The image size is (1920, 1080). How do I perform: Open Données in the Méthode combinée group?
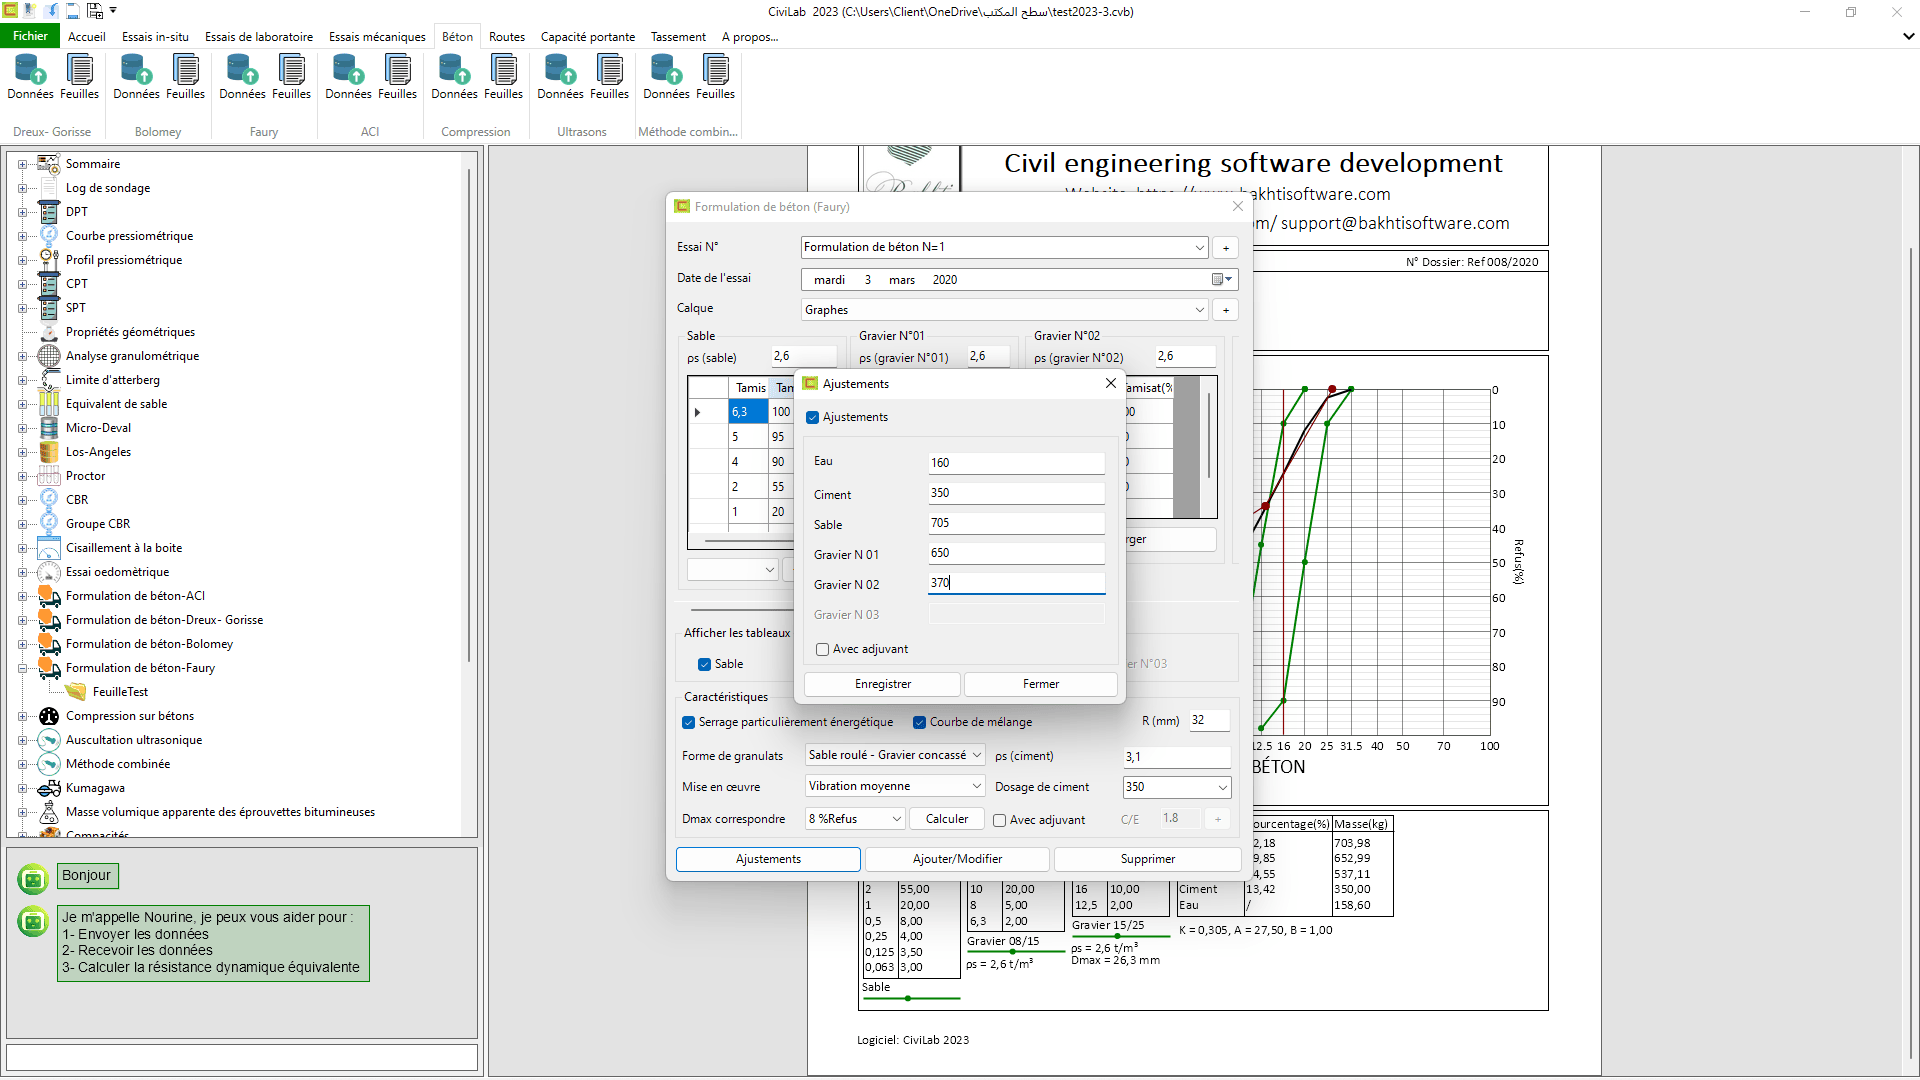(666, 77)
